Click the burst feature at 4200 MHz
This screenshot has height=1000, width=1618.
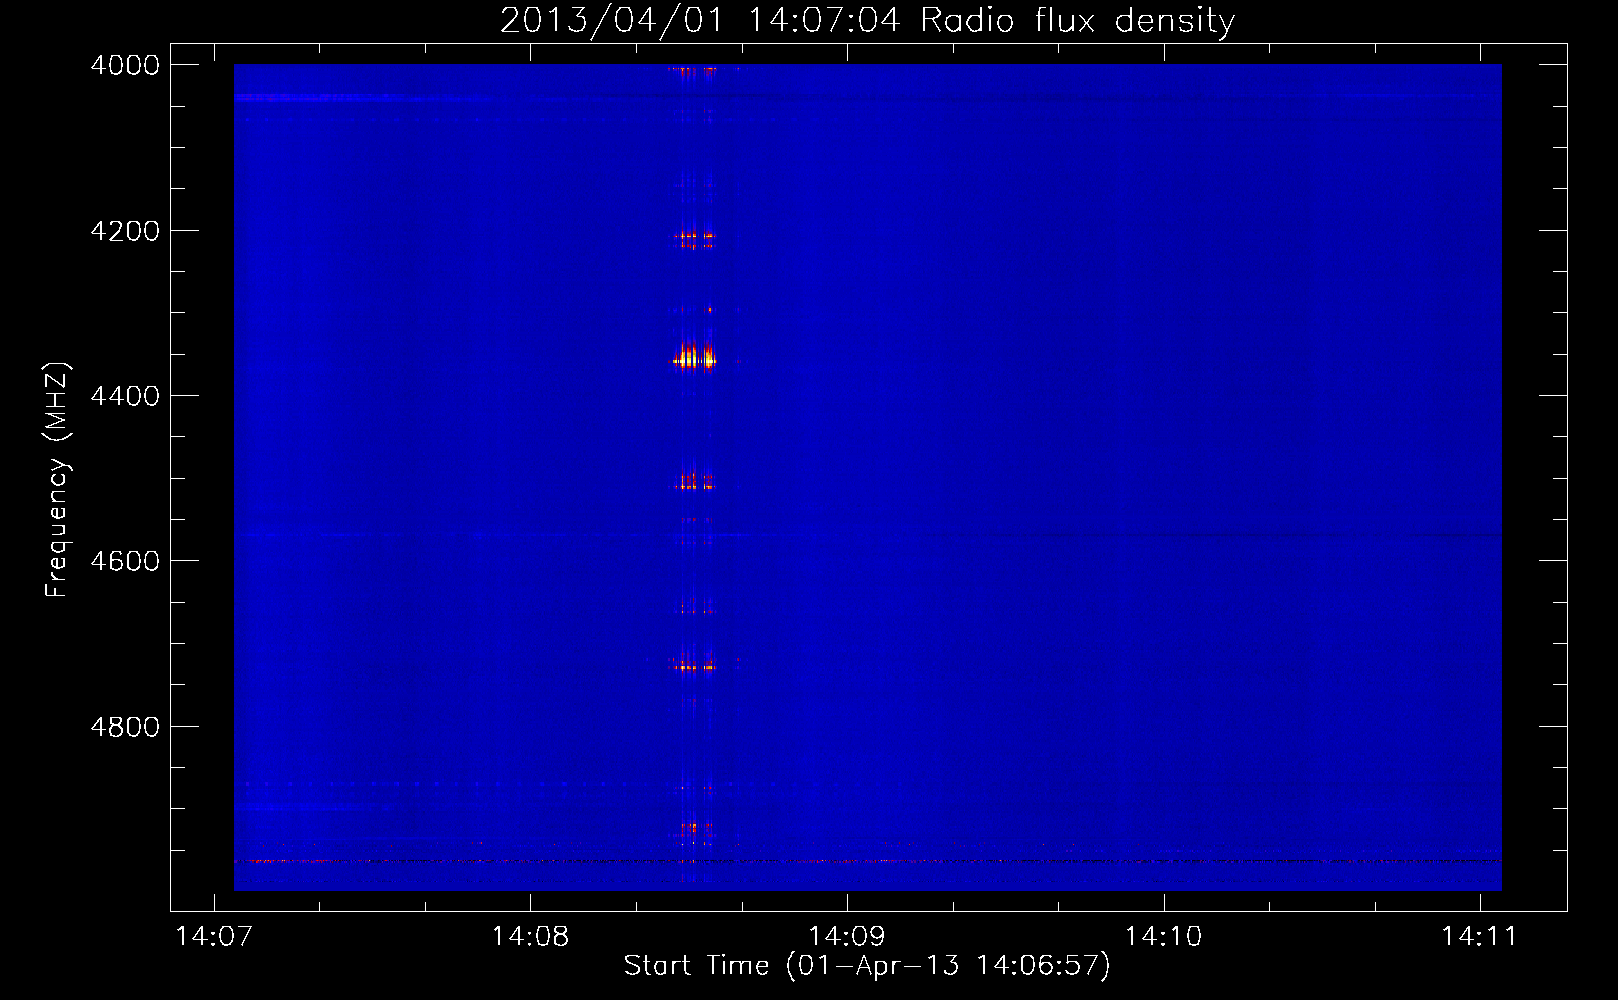(x=695, y=239)
